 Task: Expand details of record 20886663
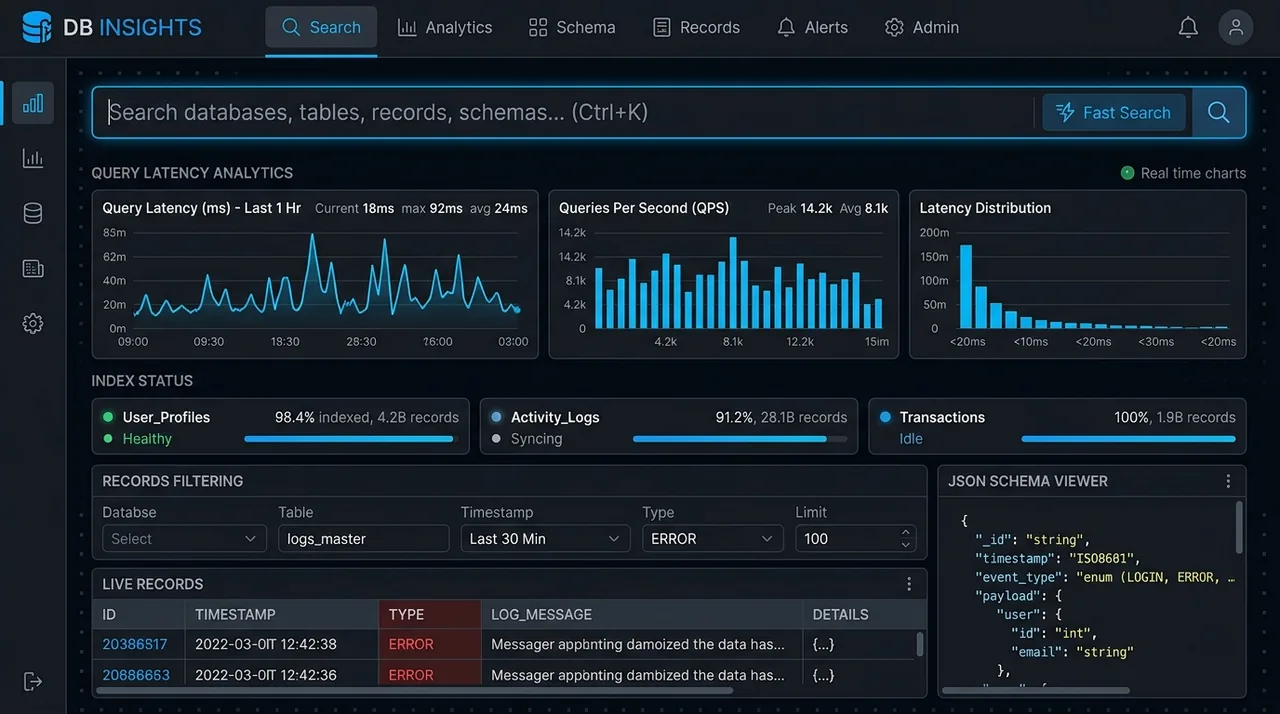pyautogui.click(x=823, y=675)
